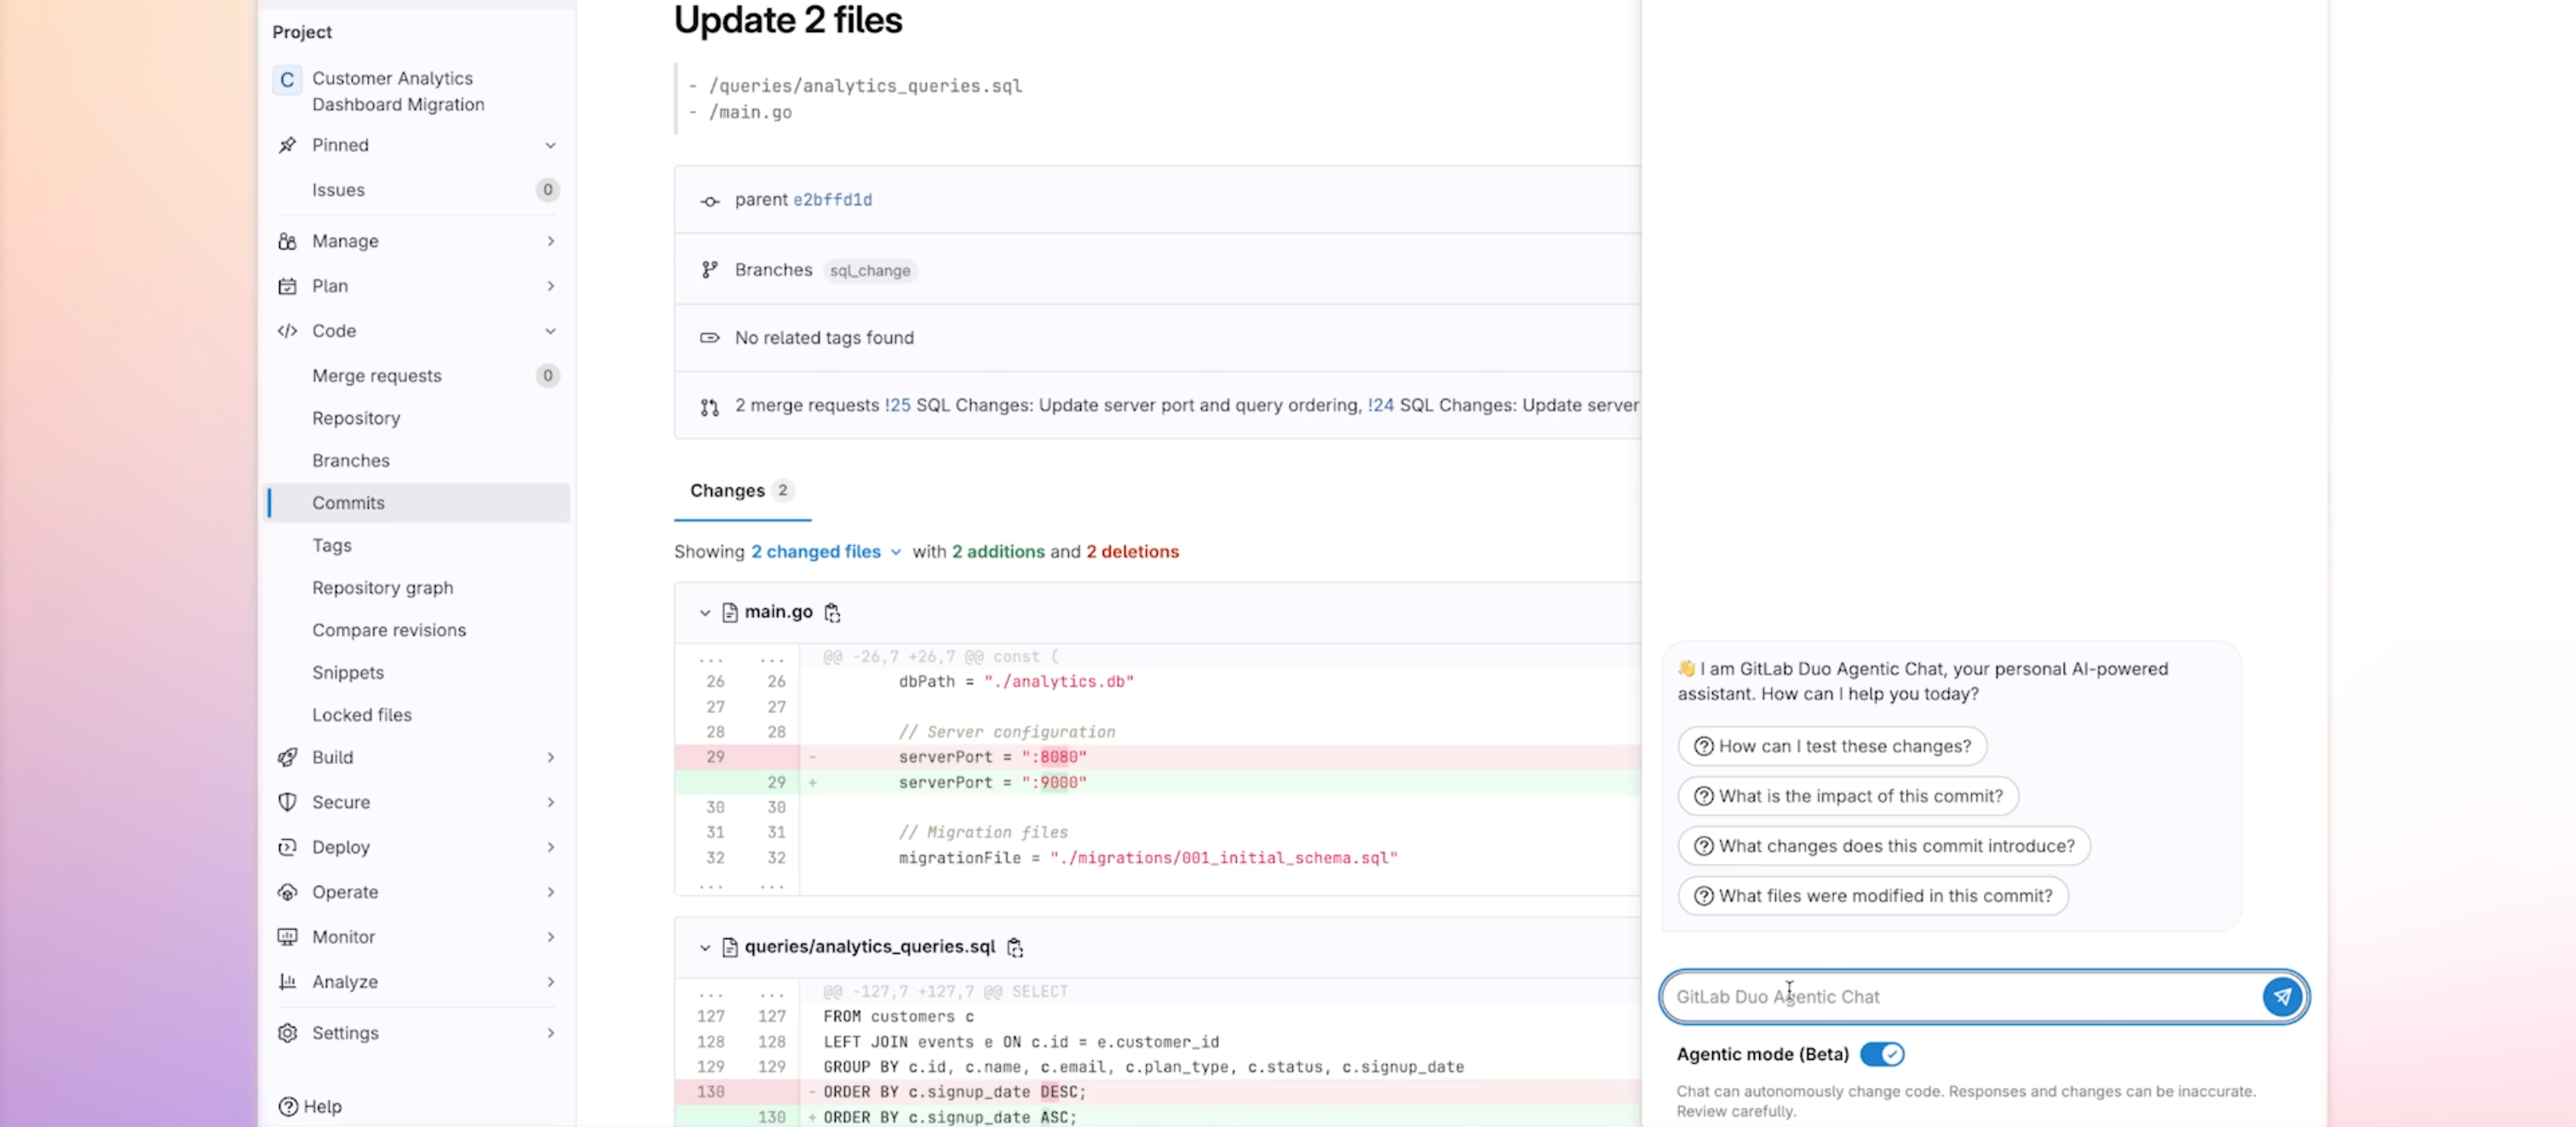Select Commits in sidebar
This screenshot has width=2576, height=1127.
(x=418, y=503)
